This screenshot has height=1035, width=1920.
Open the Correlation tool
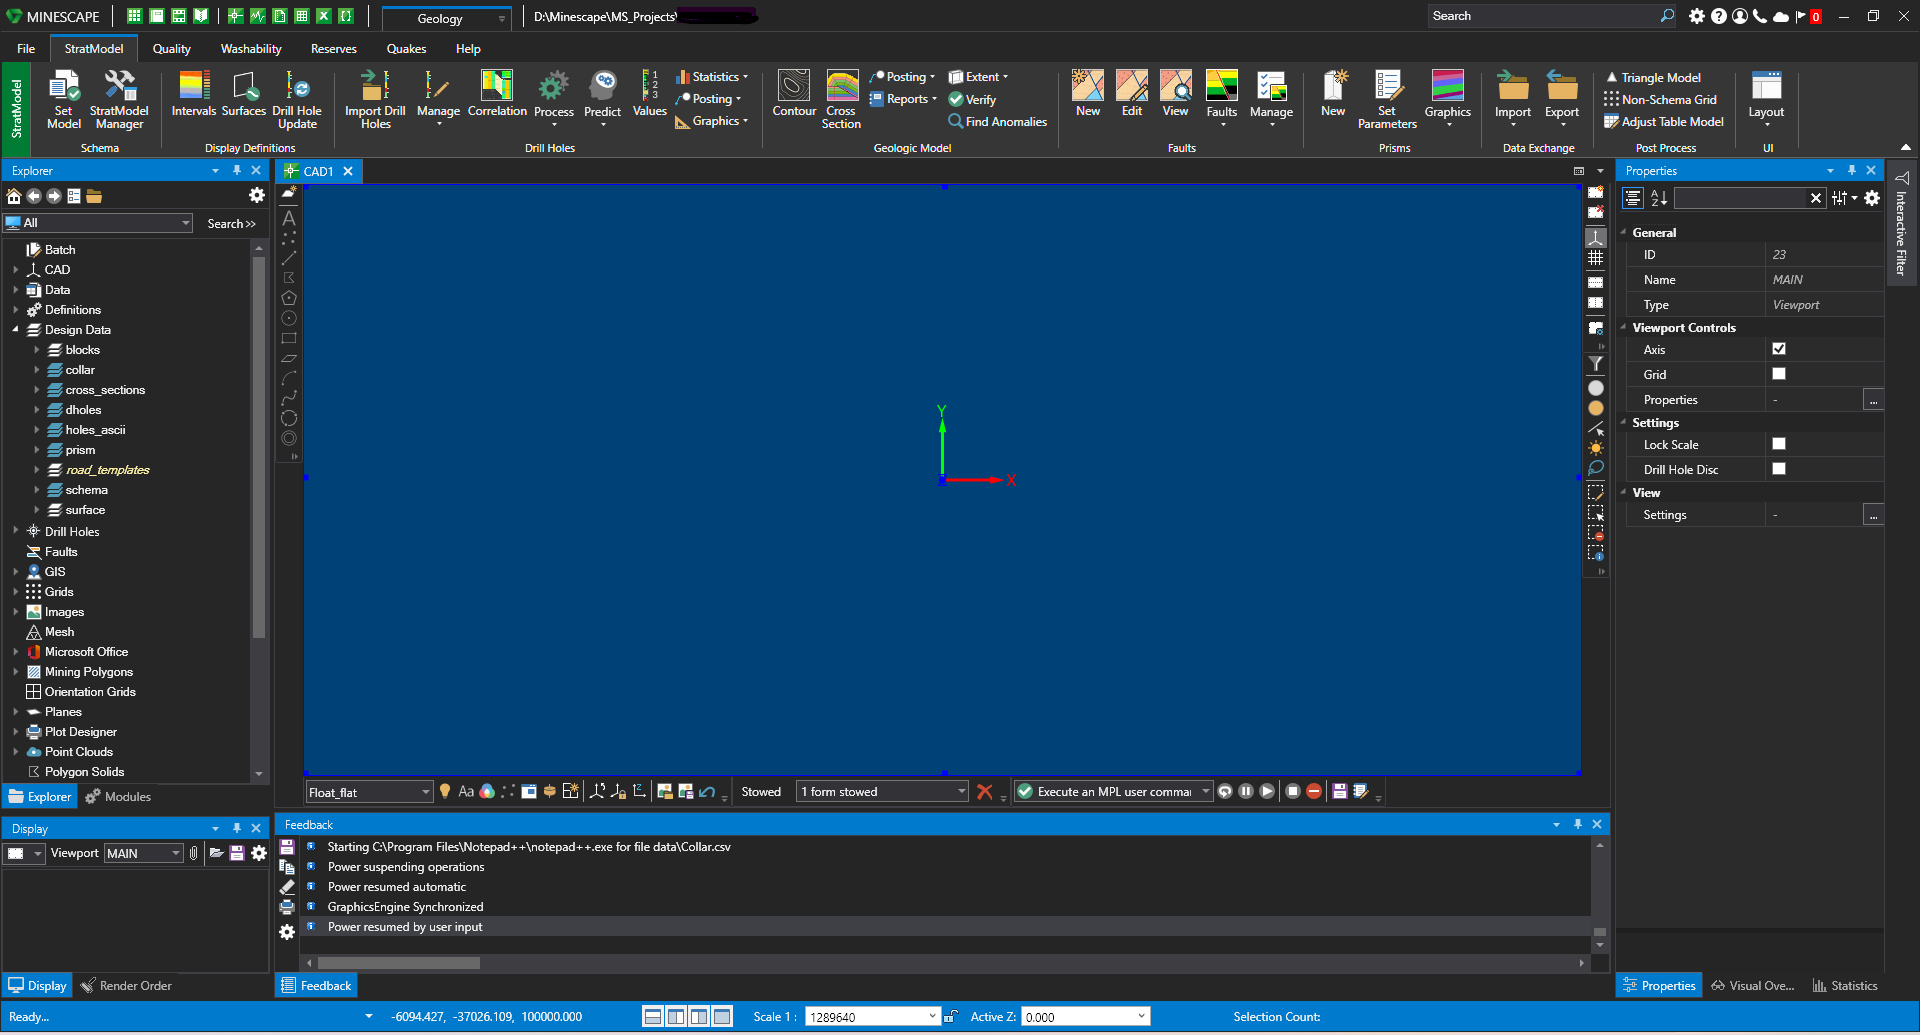(x=497, y=93)
